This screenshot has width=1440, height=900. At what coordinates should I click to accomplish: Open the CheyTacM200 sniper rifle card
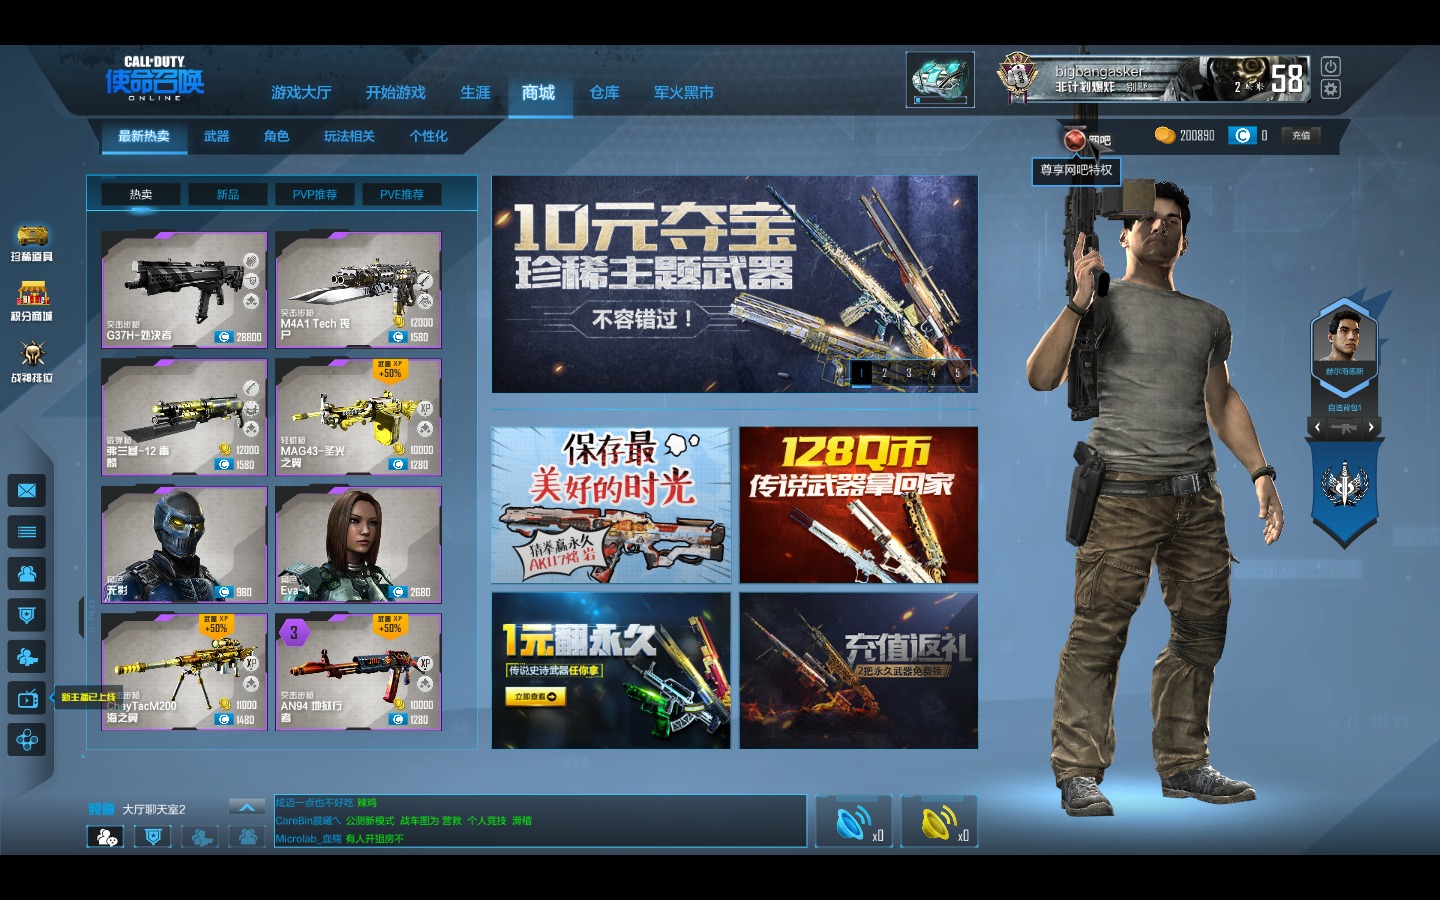pyautogui.click(x=184, y=672)
